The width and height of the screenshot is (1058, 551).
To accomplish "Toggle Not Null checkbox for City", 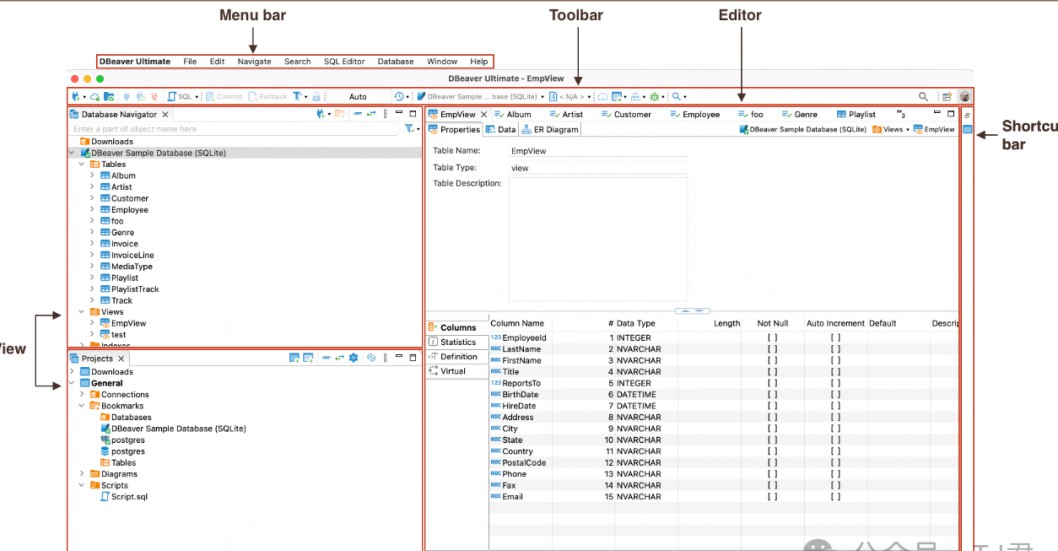I will (x=772, y=429).
